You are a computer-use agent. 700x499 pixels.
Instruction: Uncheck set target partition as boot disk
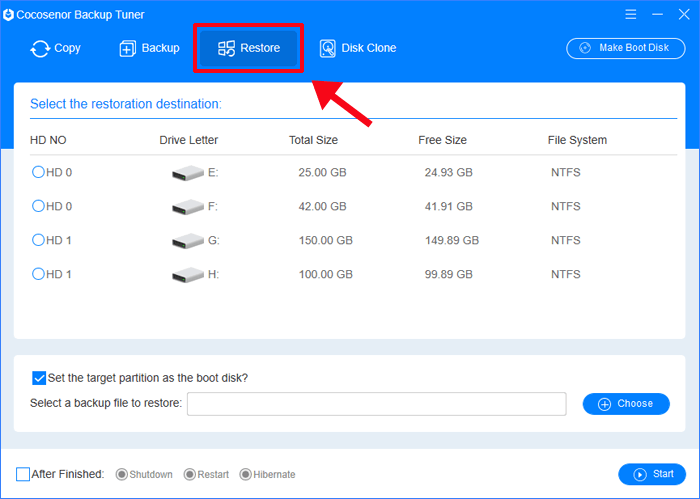(x=39, y=378)
